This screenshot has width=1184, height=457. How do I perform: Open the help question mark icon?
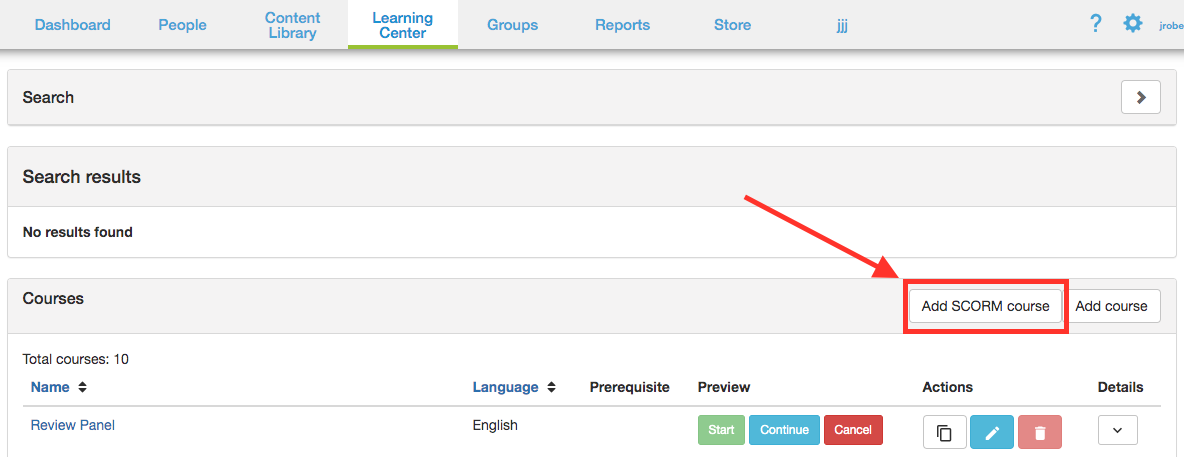pyautogui.click(x=1096, y=24)
